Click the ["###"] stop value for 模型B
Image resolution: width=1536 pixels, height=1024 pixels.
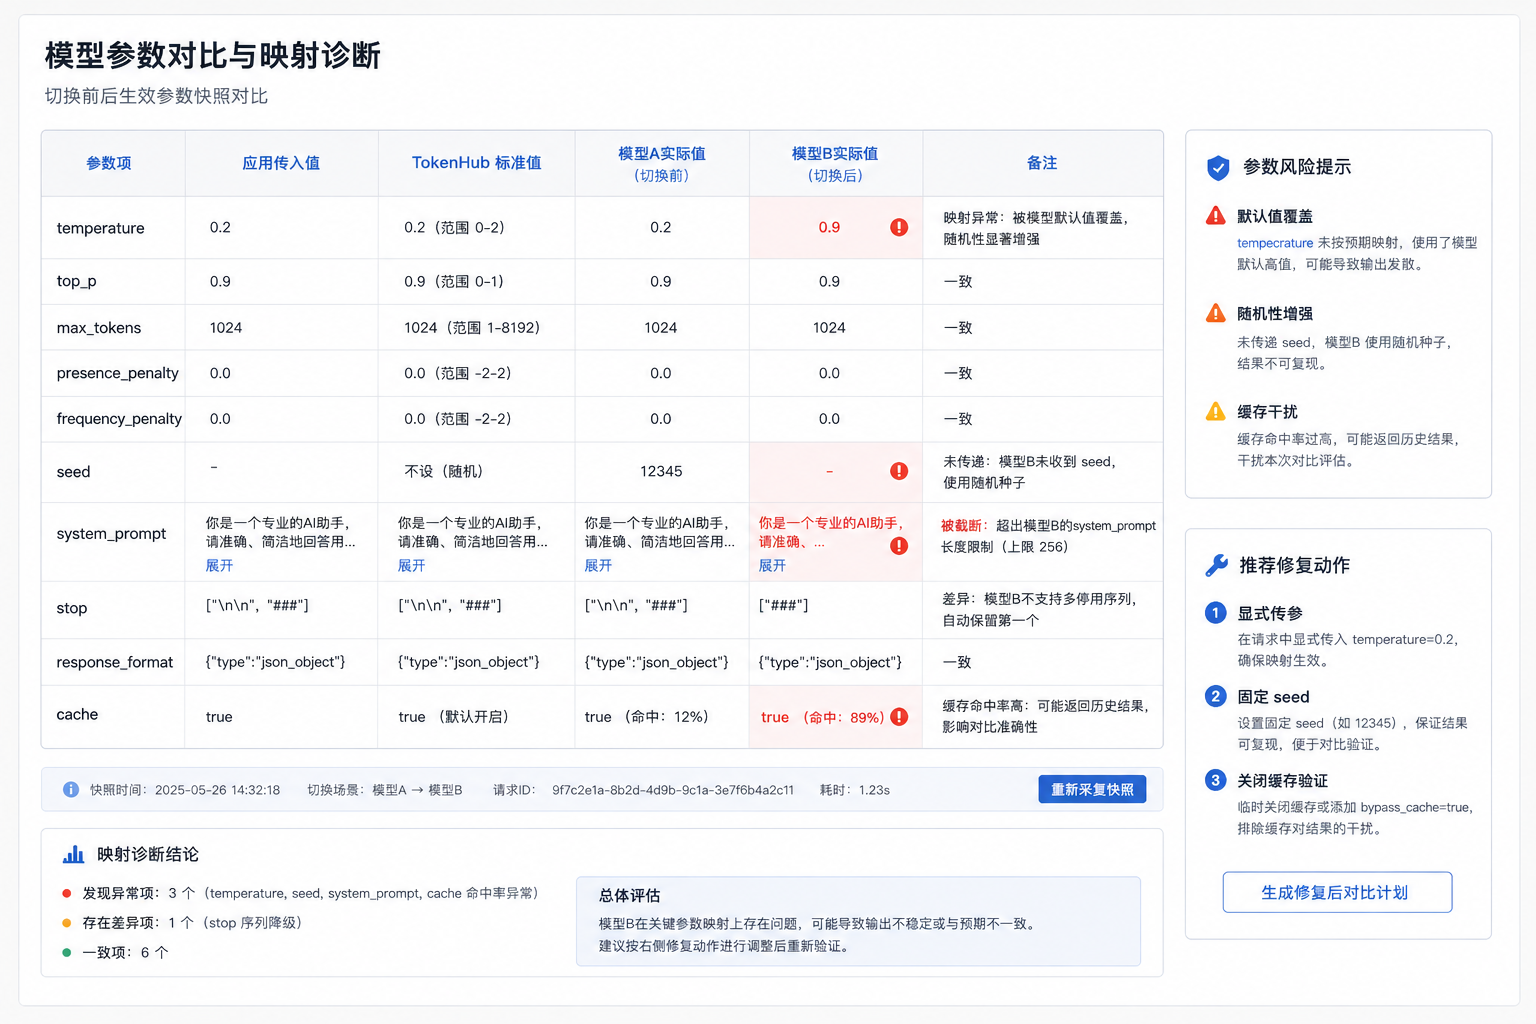pos(783,605)
